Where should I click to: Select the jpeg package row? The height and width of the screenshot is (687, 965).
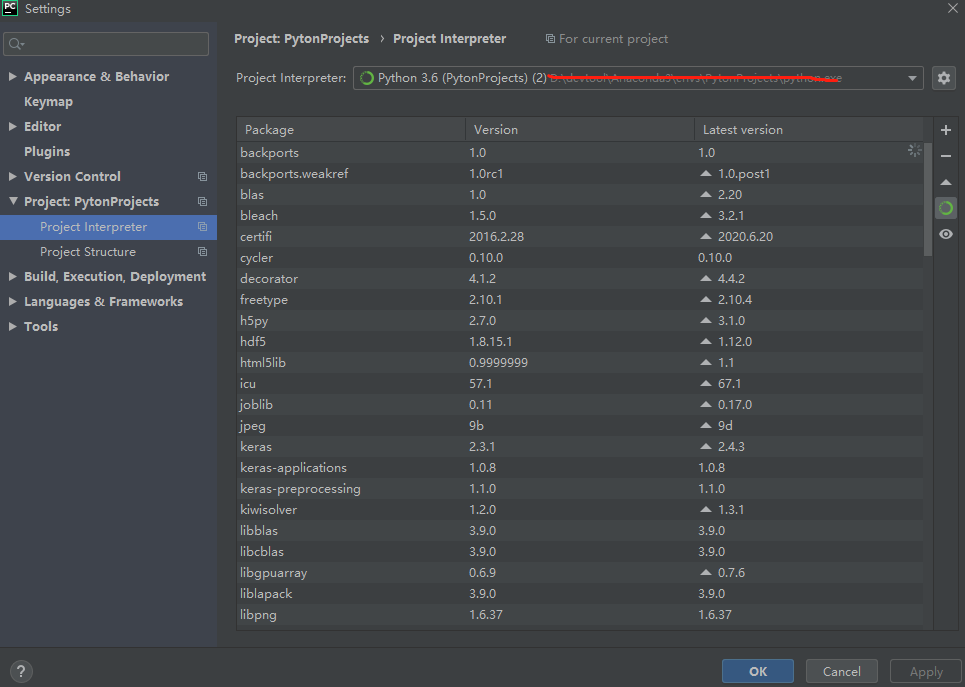point(580,425)
